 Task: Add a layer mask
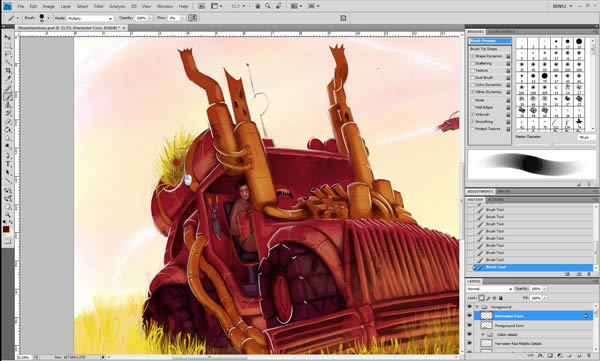coord(550,356)
